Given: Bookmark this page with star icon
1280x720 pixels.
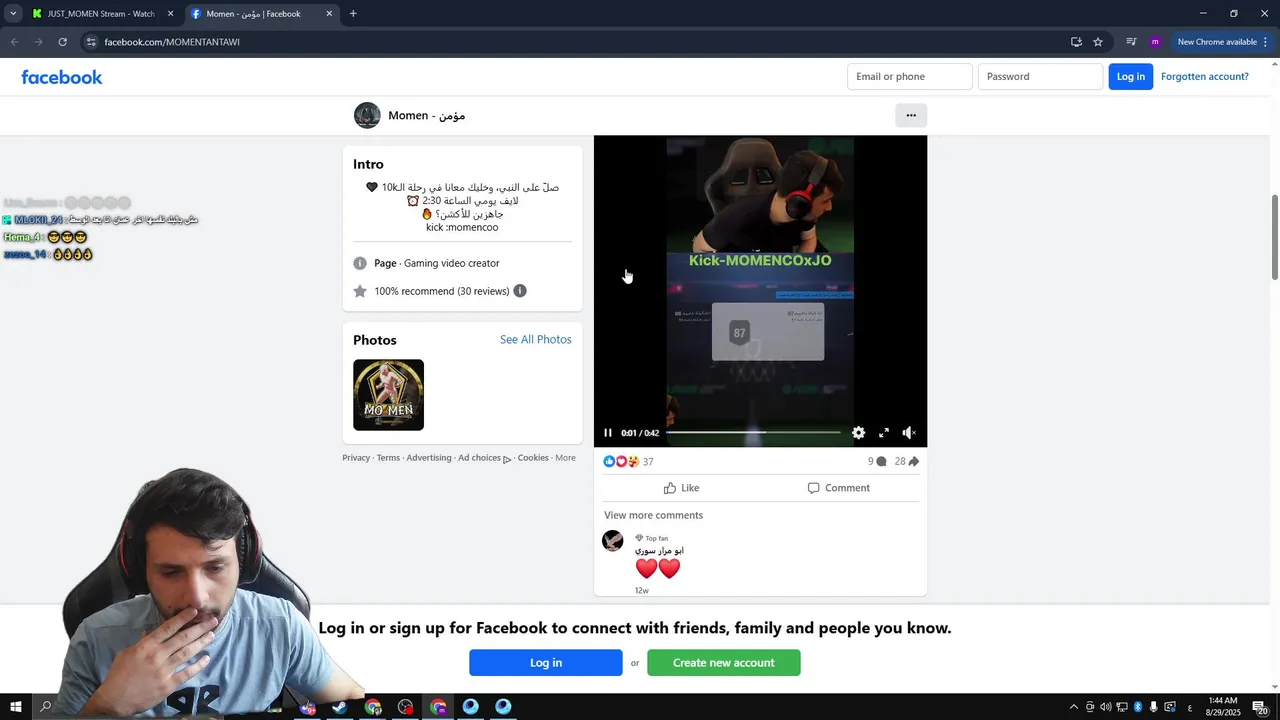Looking at the screenshot, I should [1098, 42].
